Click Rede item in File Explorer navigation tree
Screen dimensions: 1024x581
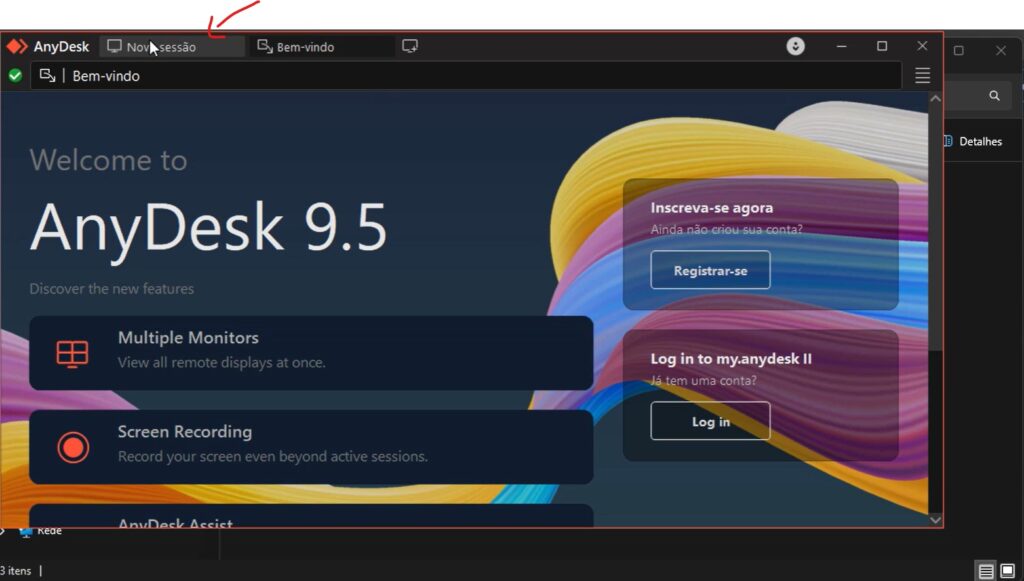[x=40, y=532]
